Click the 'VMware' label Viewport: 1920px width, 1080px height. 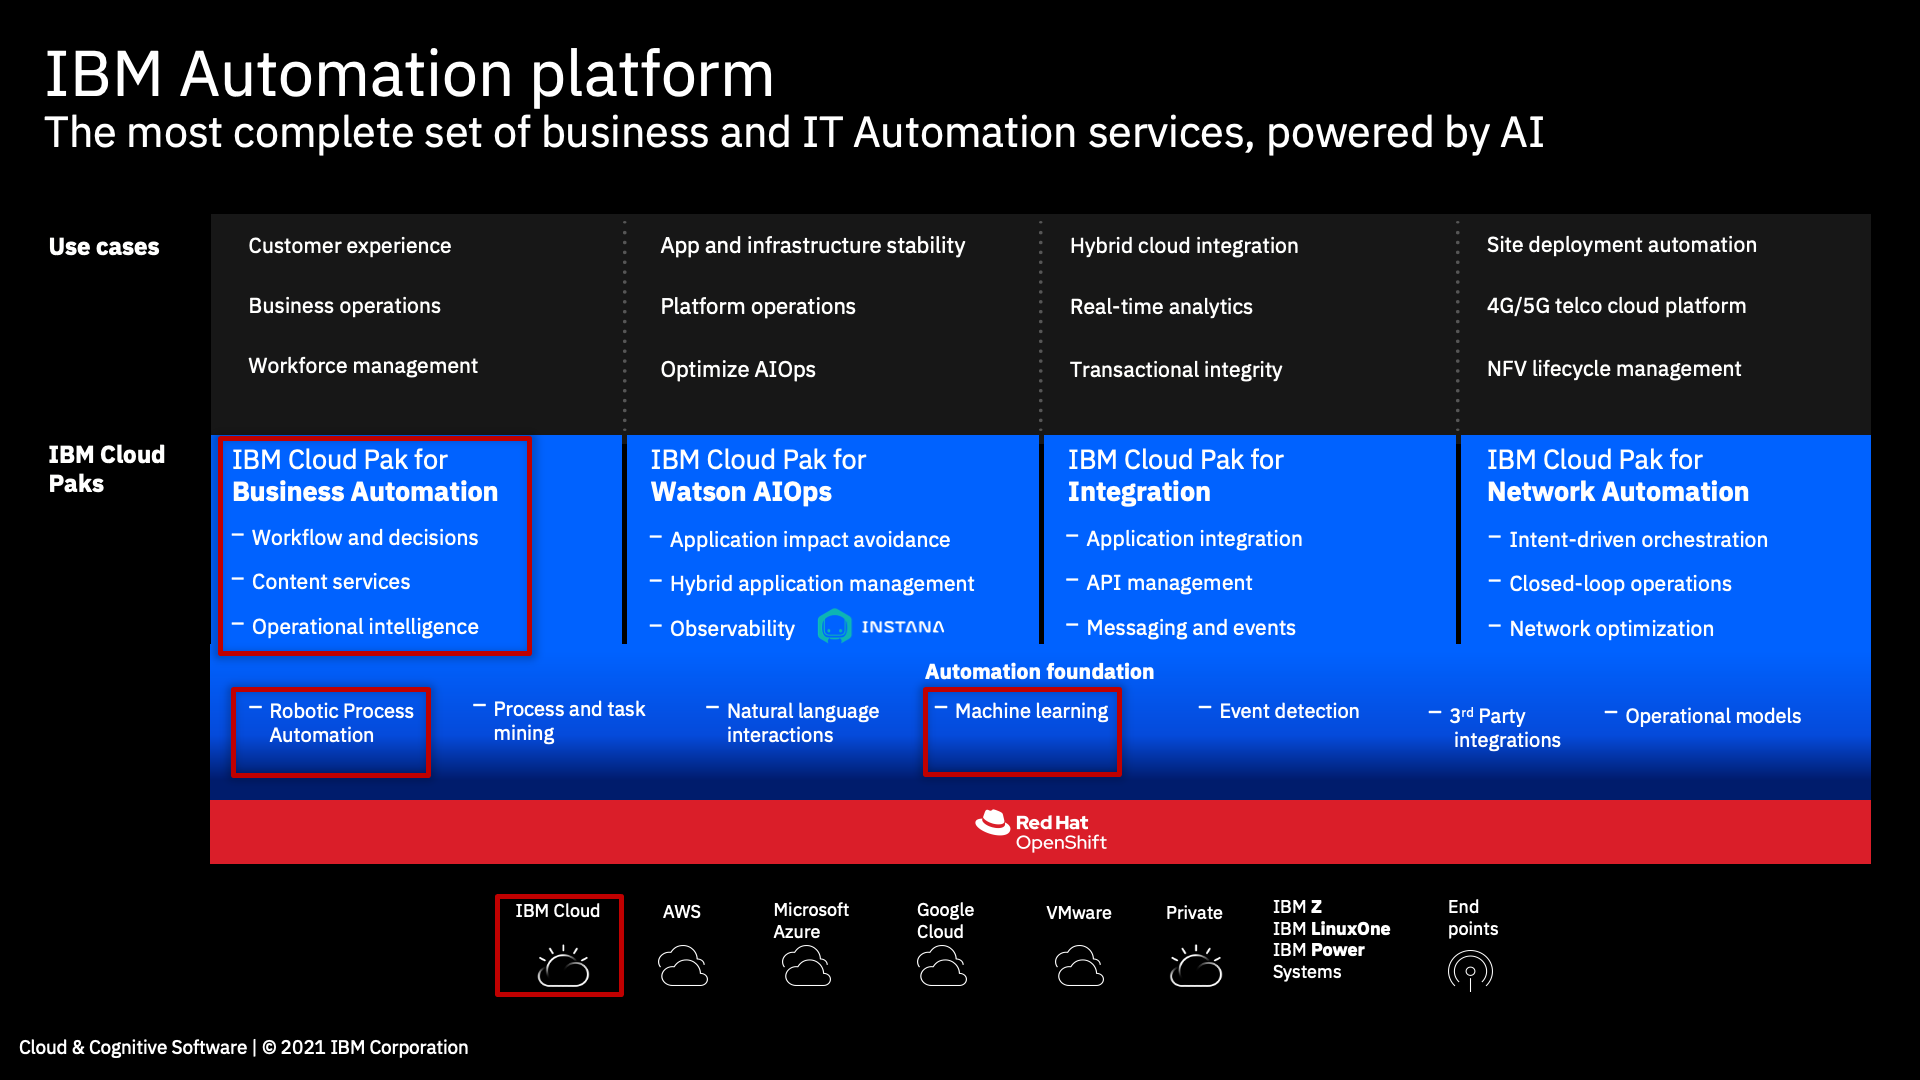(1079, 913)
